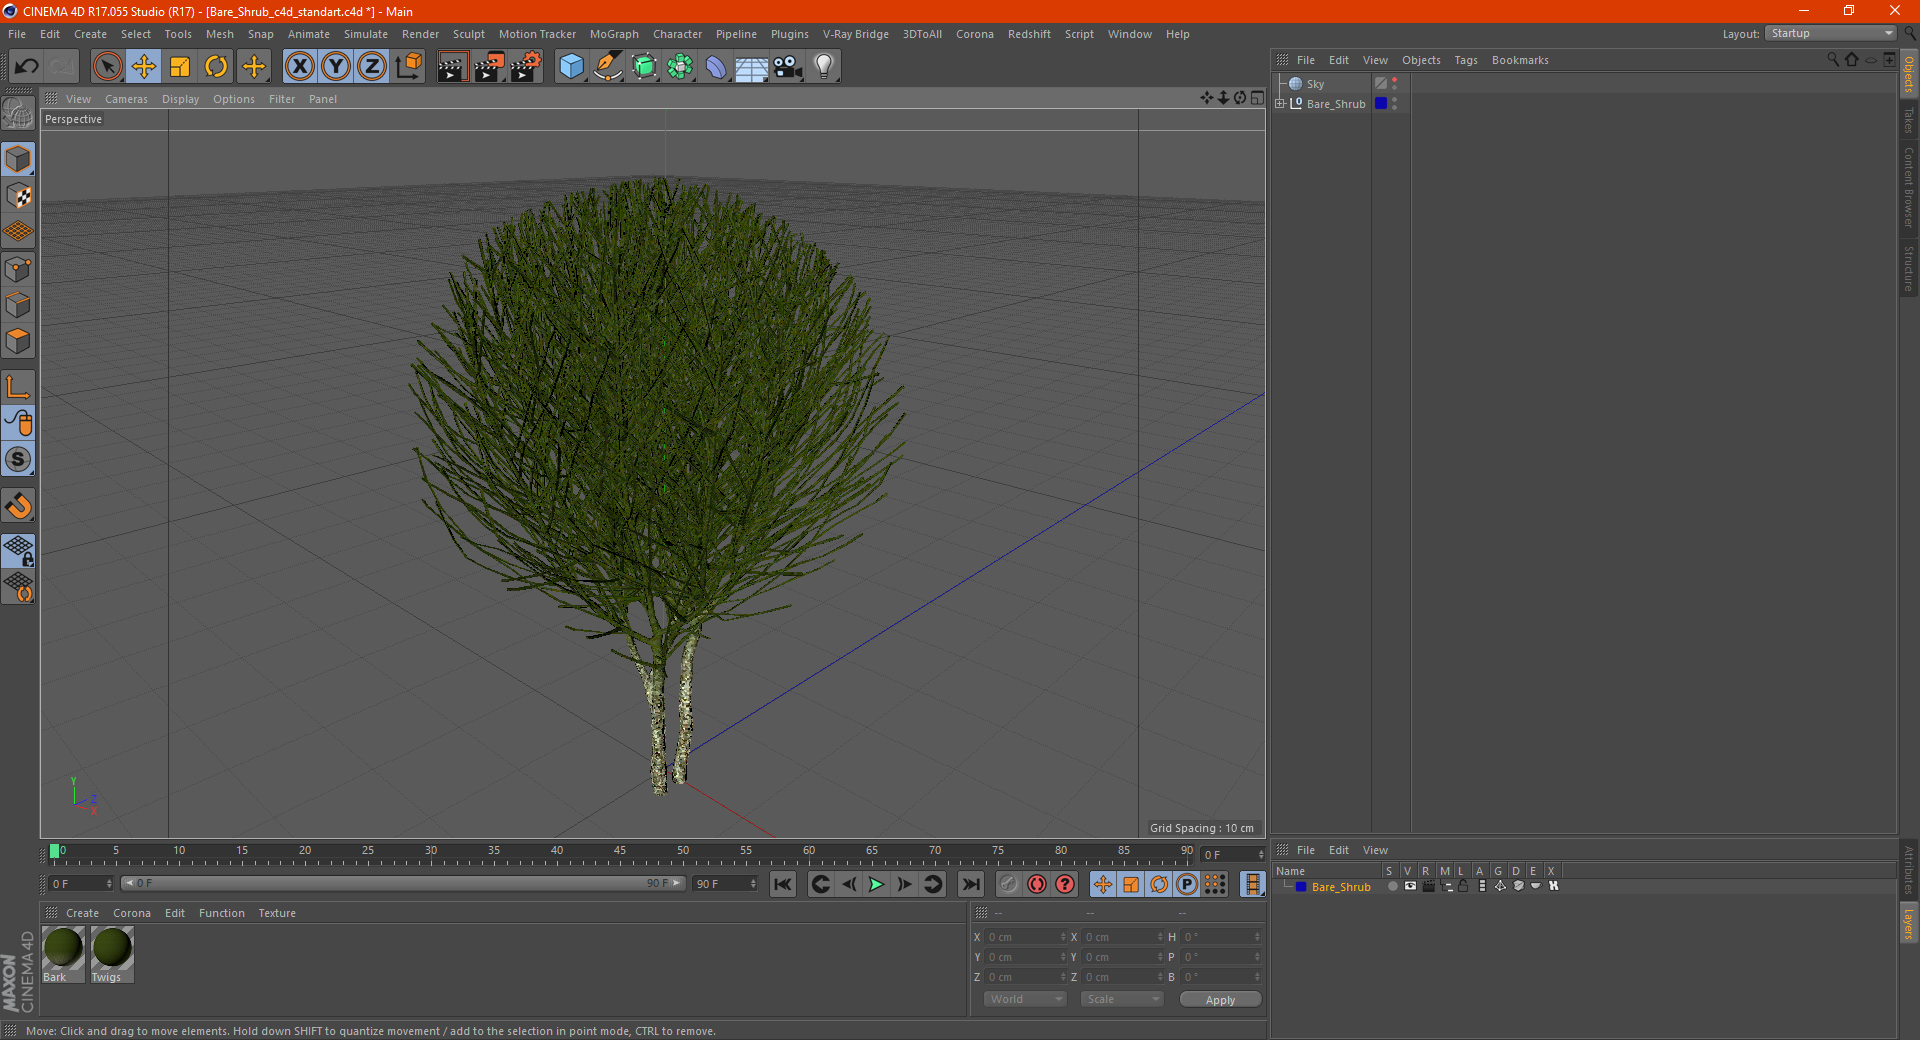
Task: Render the active view
Action: pyautogui.click(x=452, y=67)
